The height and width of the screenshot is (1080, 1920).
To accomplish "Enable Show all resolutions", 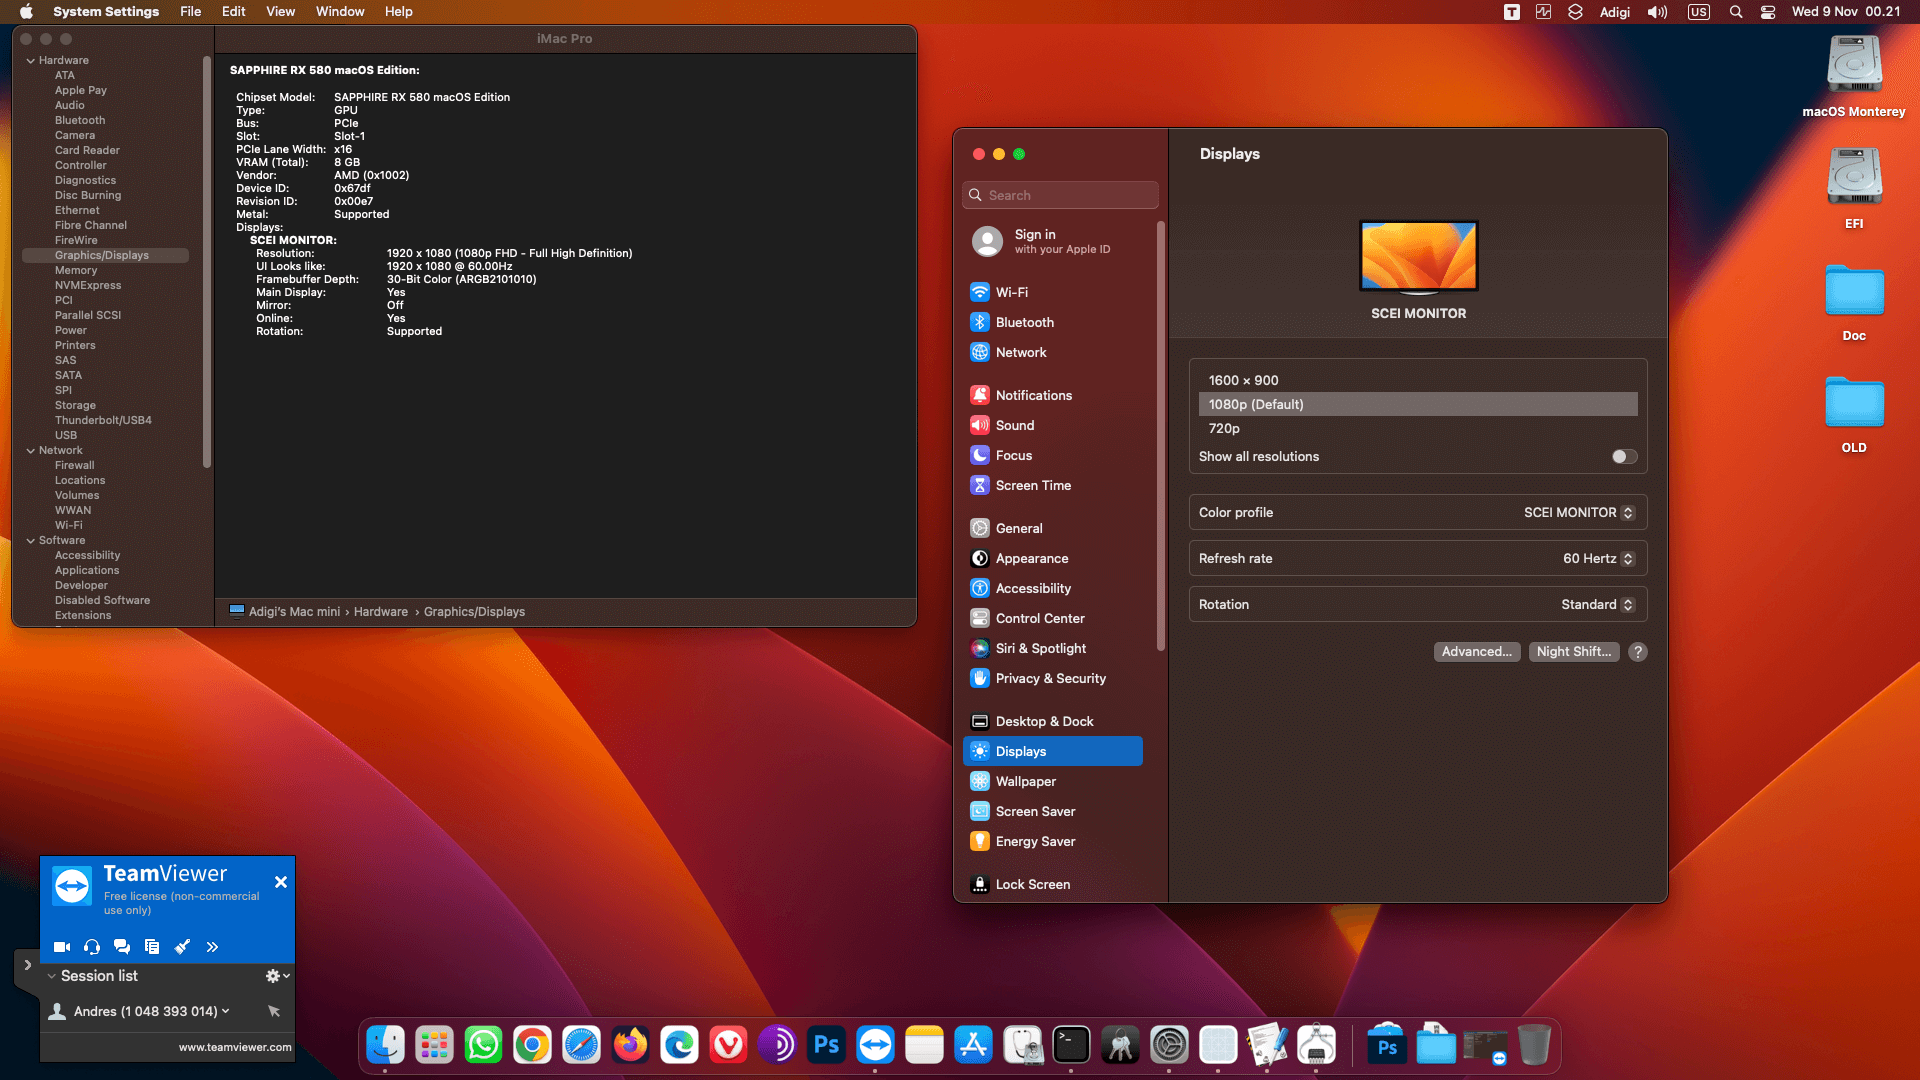I will pos(1622,456).
